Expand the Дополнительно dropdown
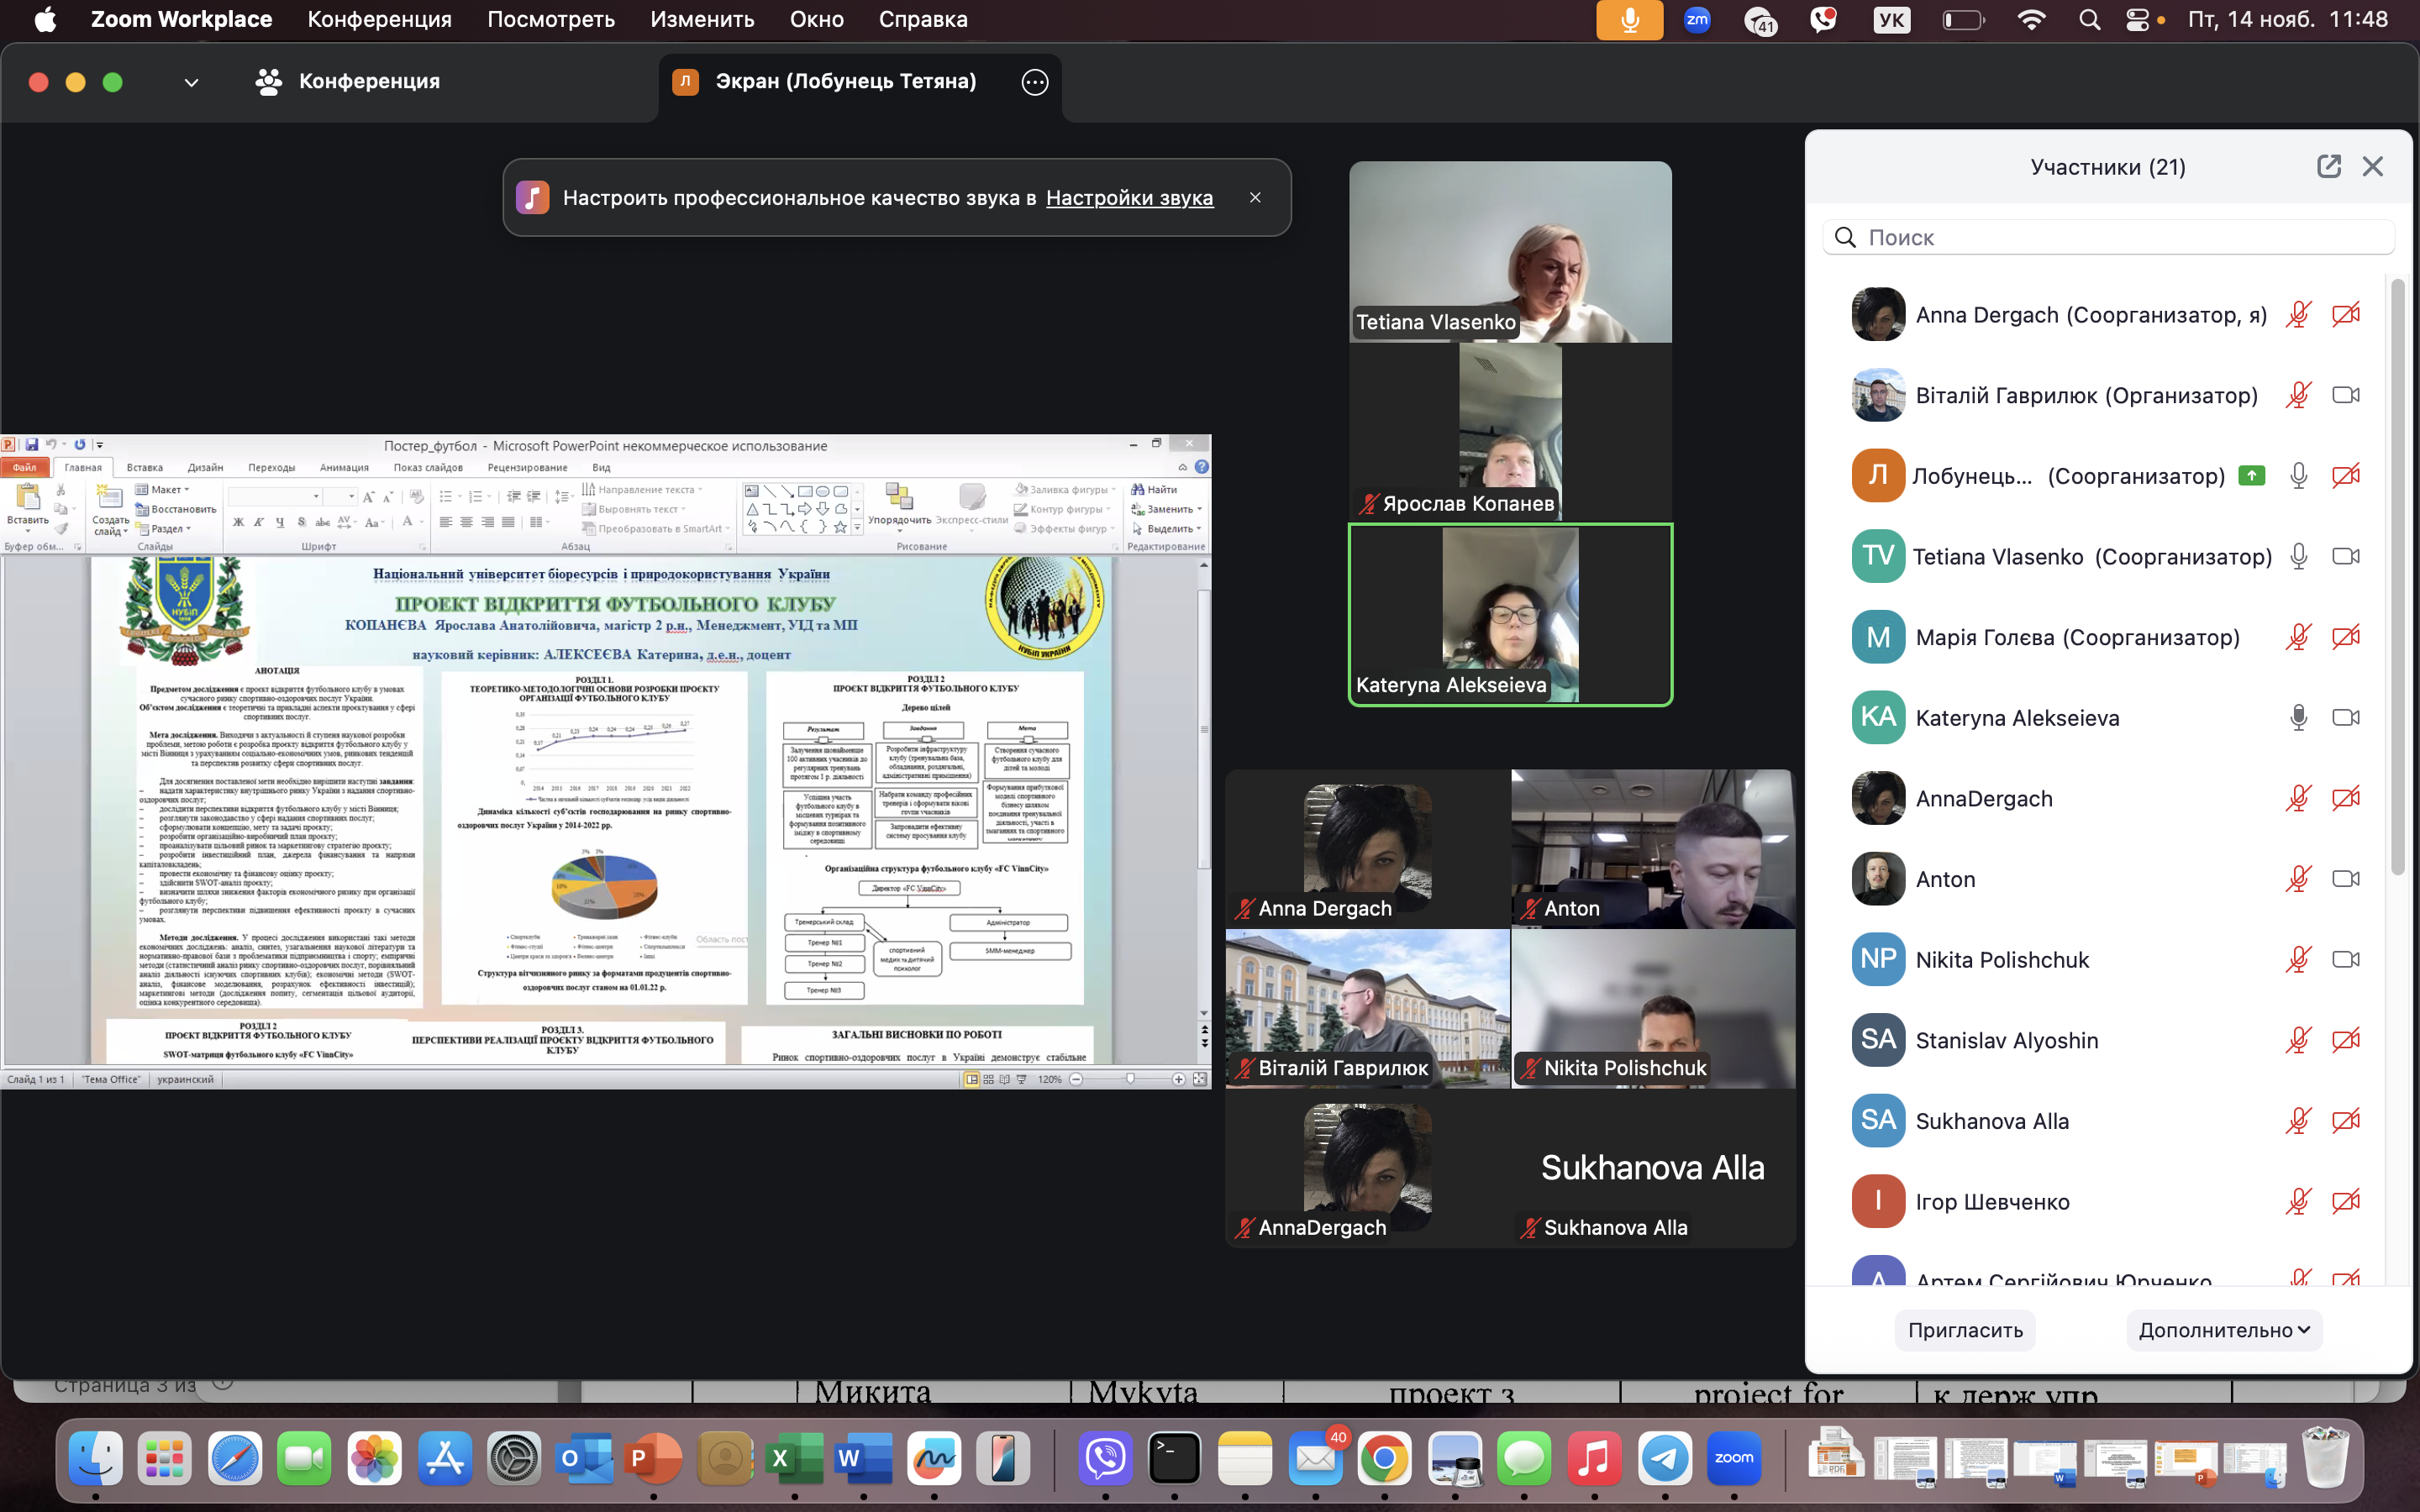 click(x=2223, y=1330)
